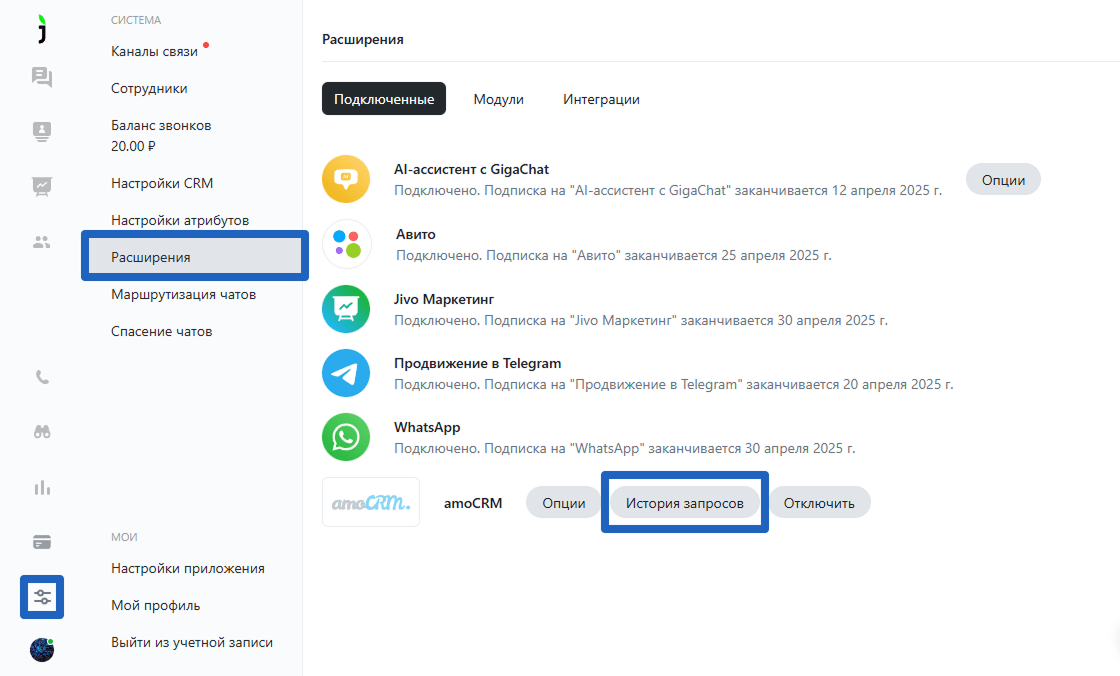This screenshot has width=1120, height=676.
Task: Switch to the Модули tab
Action: pos(499,99)
